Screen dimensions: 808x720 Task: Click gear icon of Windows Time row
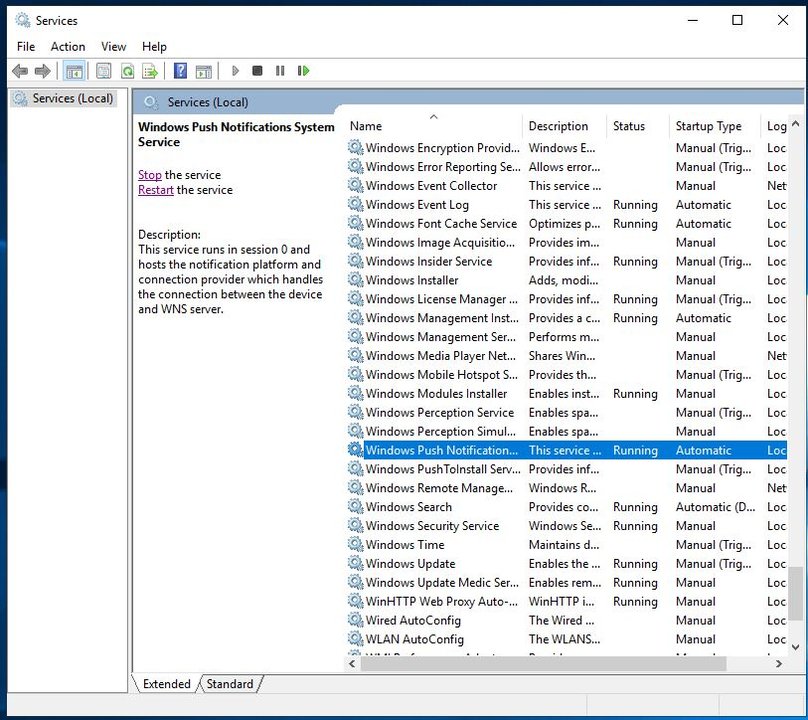[355, 544]
